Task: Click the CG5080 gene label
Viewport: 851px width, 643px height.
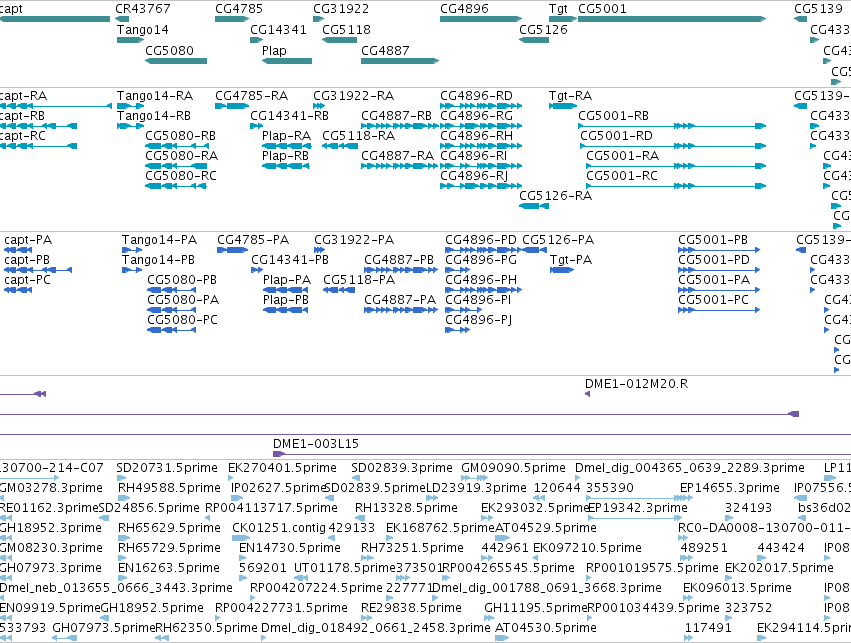Action: (x=169, y=50)
